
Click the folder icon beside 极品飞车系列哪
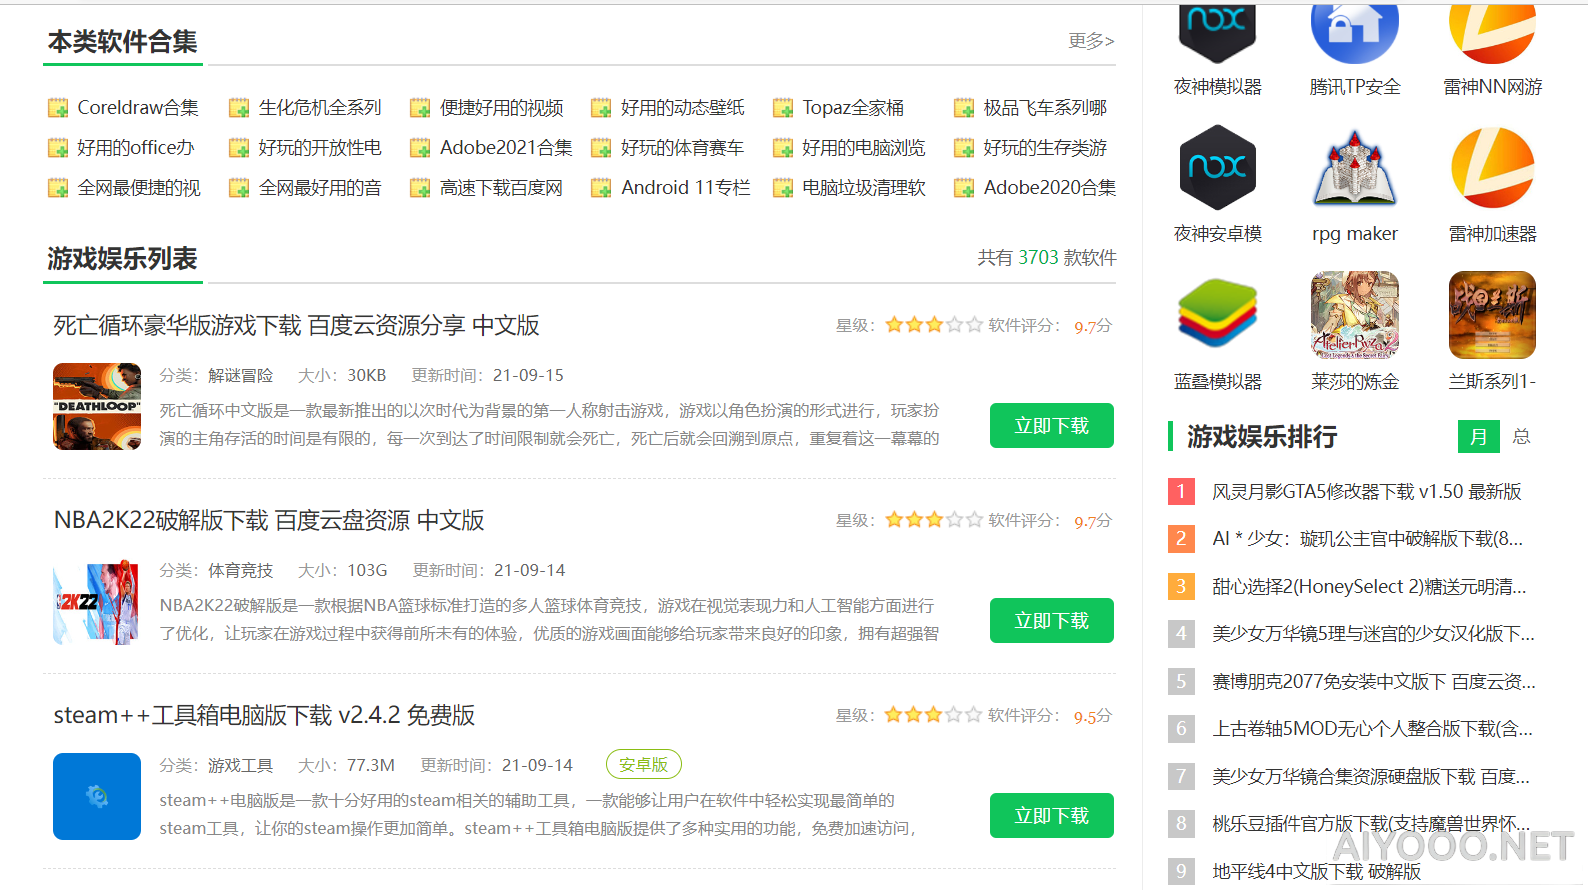click(x=964, y=108)
